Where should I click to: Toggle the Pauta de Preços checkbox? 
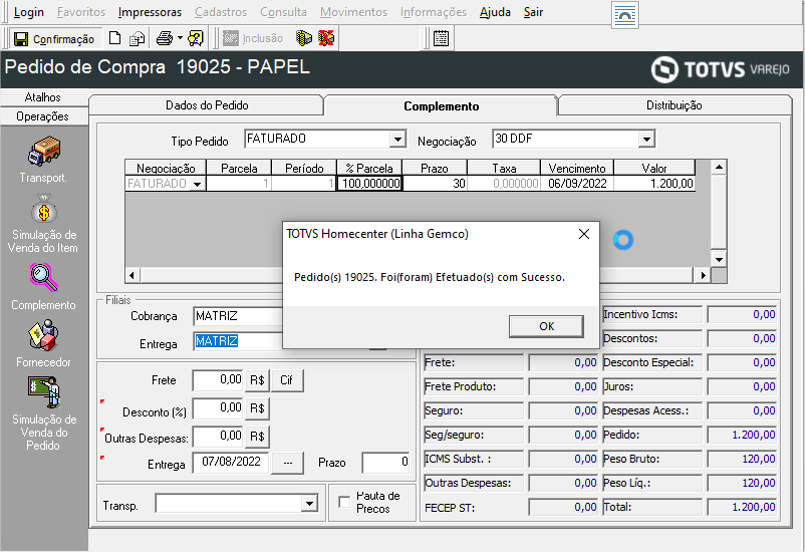(x=344, y=502)
